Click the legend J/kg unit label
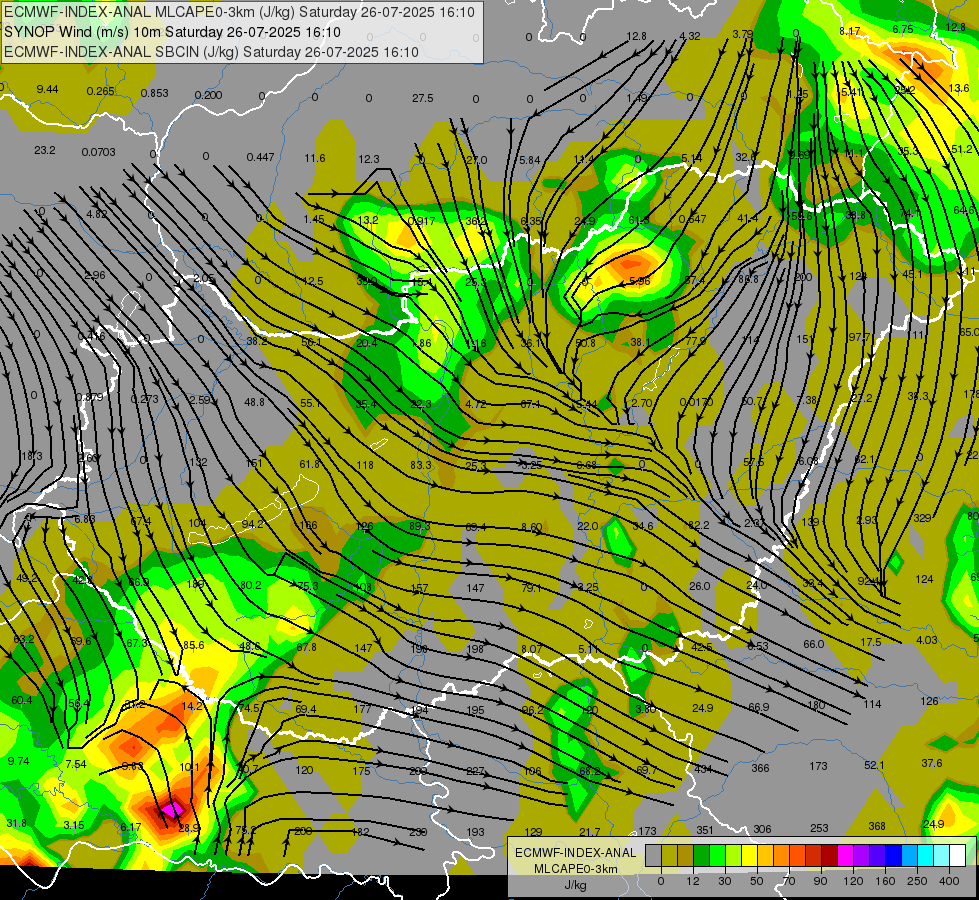This screenshot has height=900, width=979. point(575,885)
